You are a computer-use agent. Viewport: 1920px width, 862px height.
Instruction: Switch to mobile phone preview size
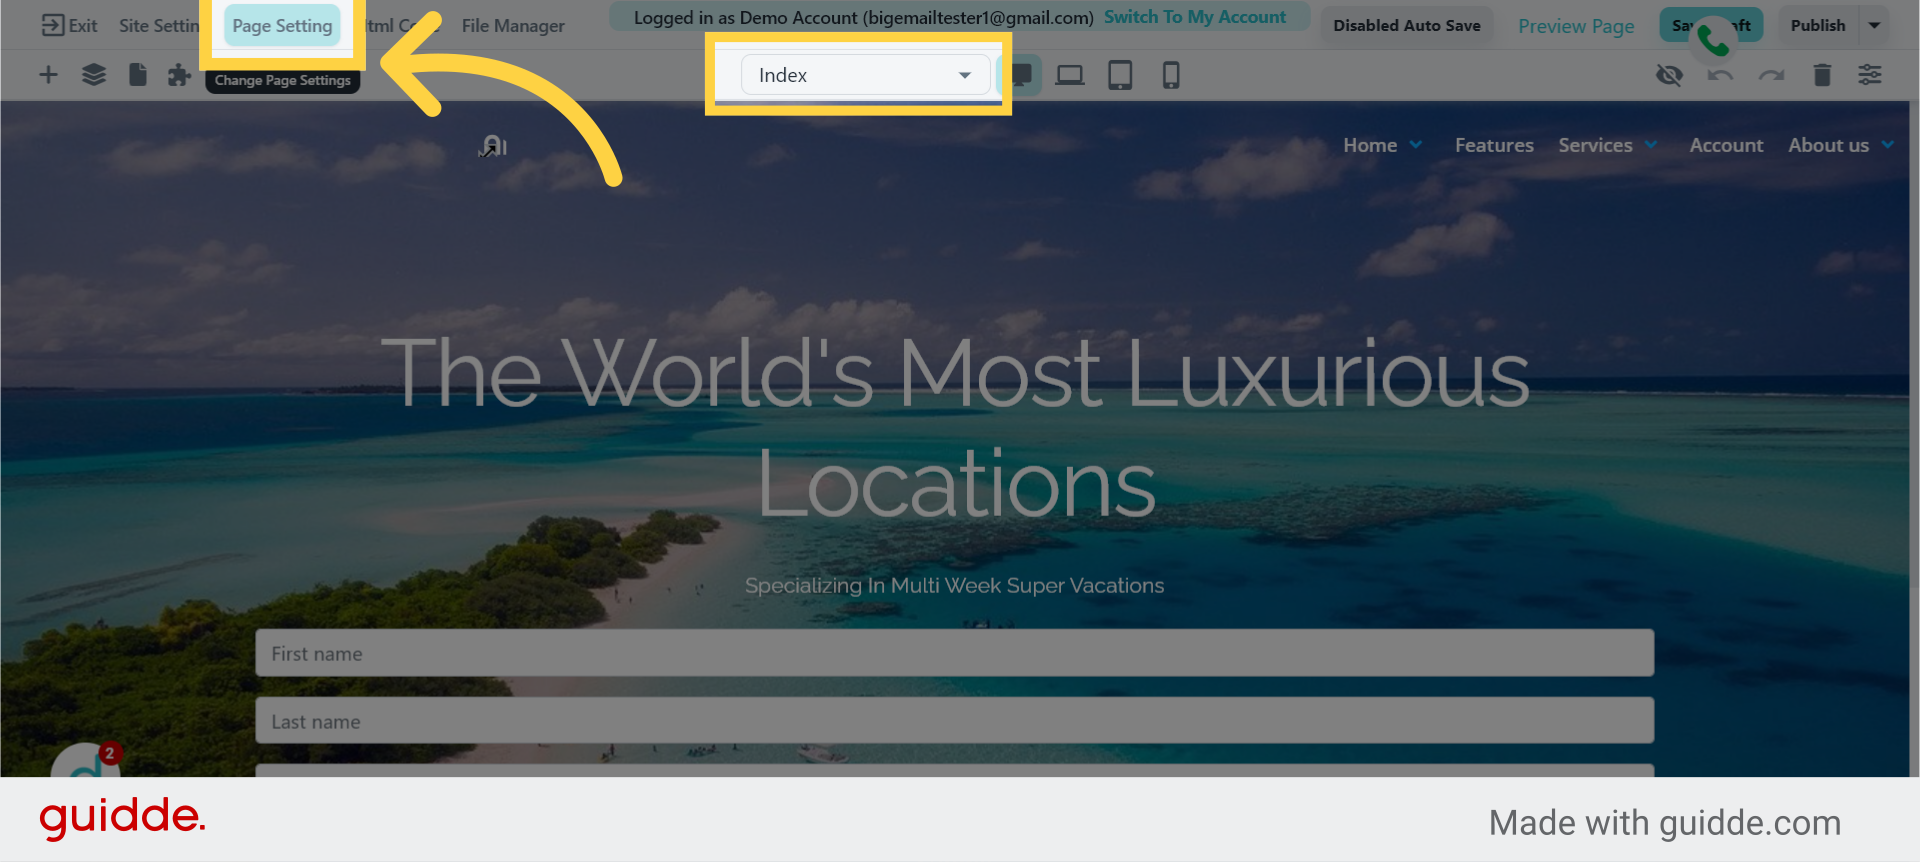[x=1171, y=75]
